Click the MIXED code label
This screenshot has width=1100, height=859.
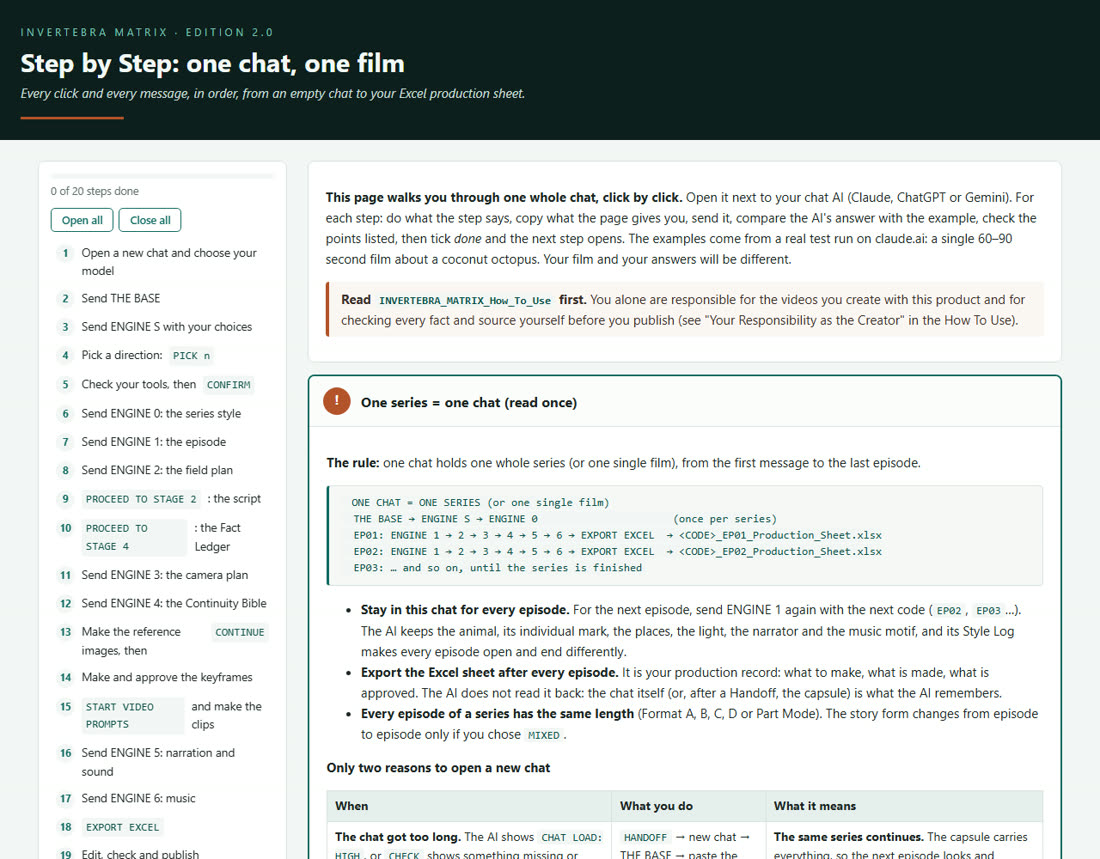point(544,735)
